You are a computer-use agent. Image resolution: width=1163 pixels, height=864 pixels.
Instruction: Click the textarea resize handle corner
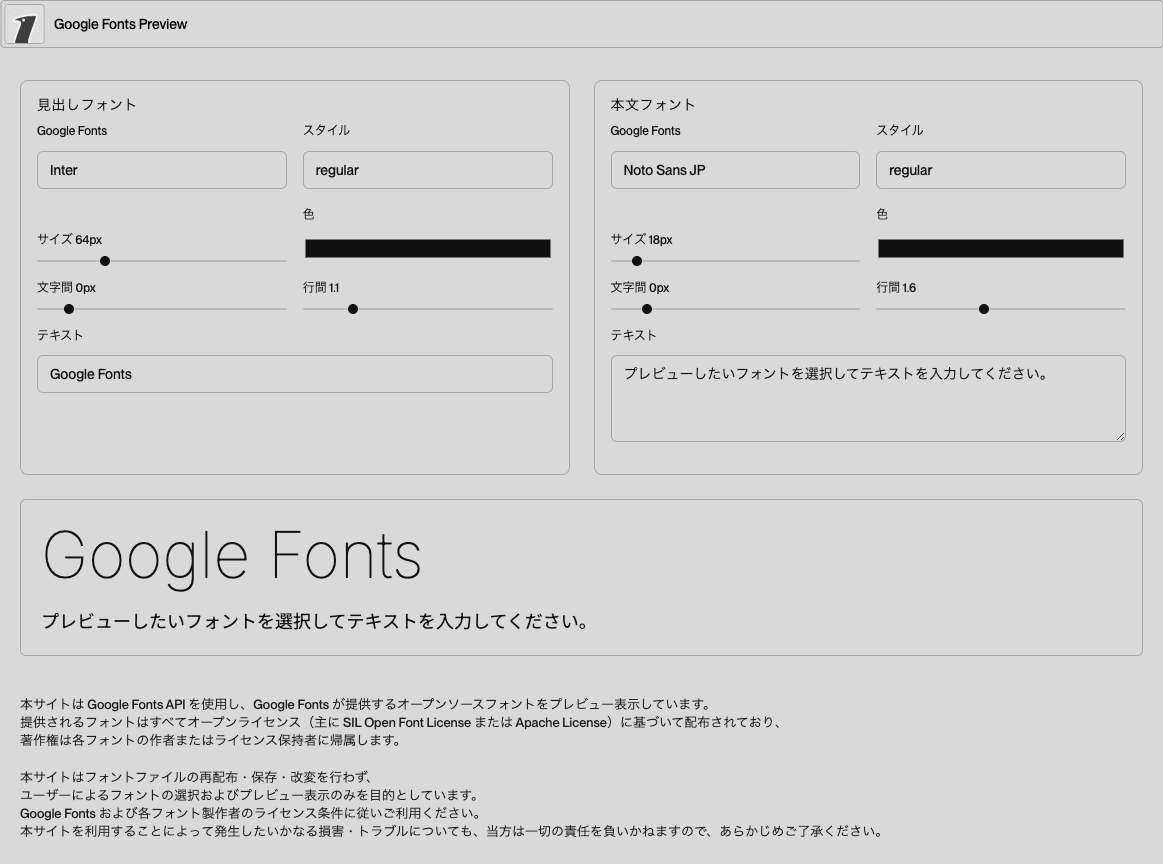(x=1121, y=437)
